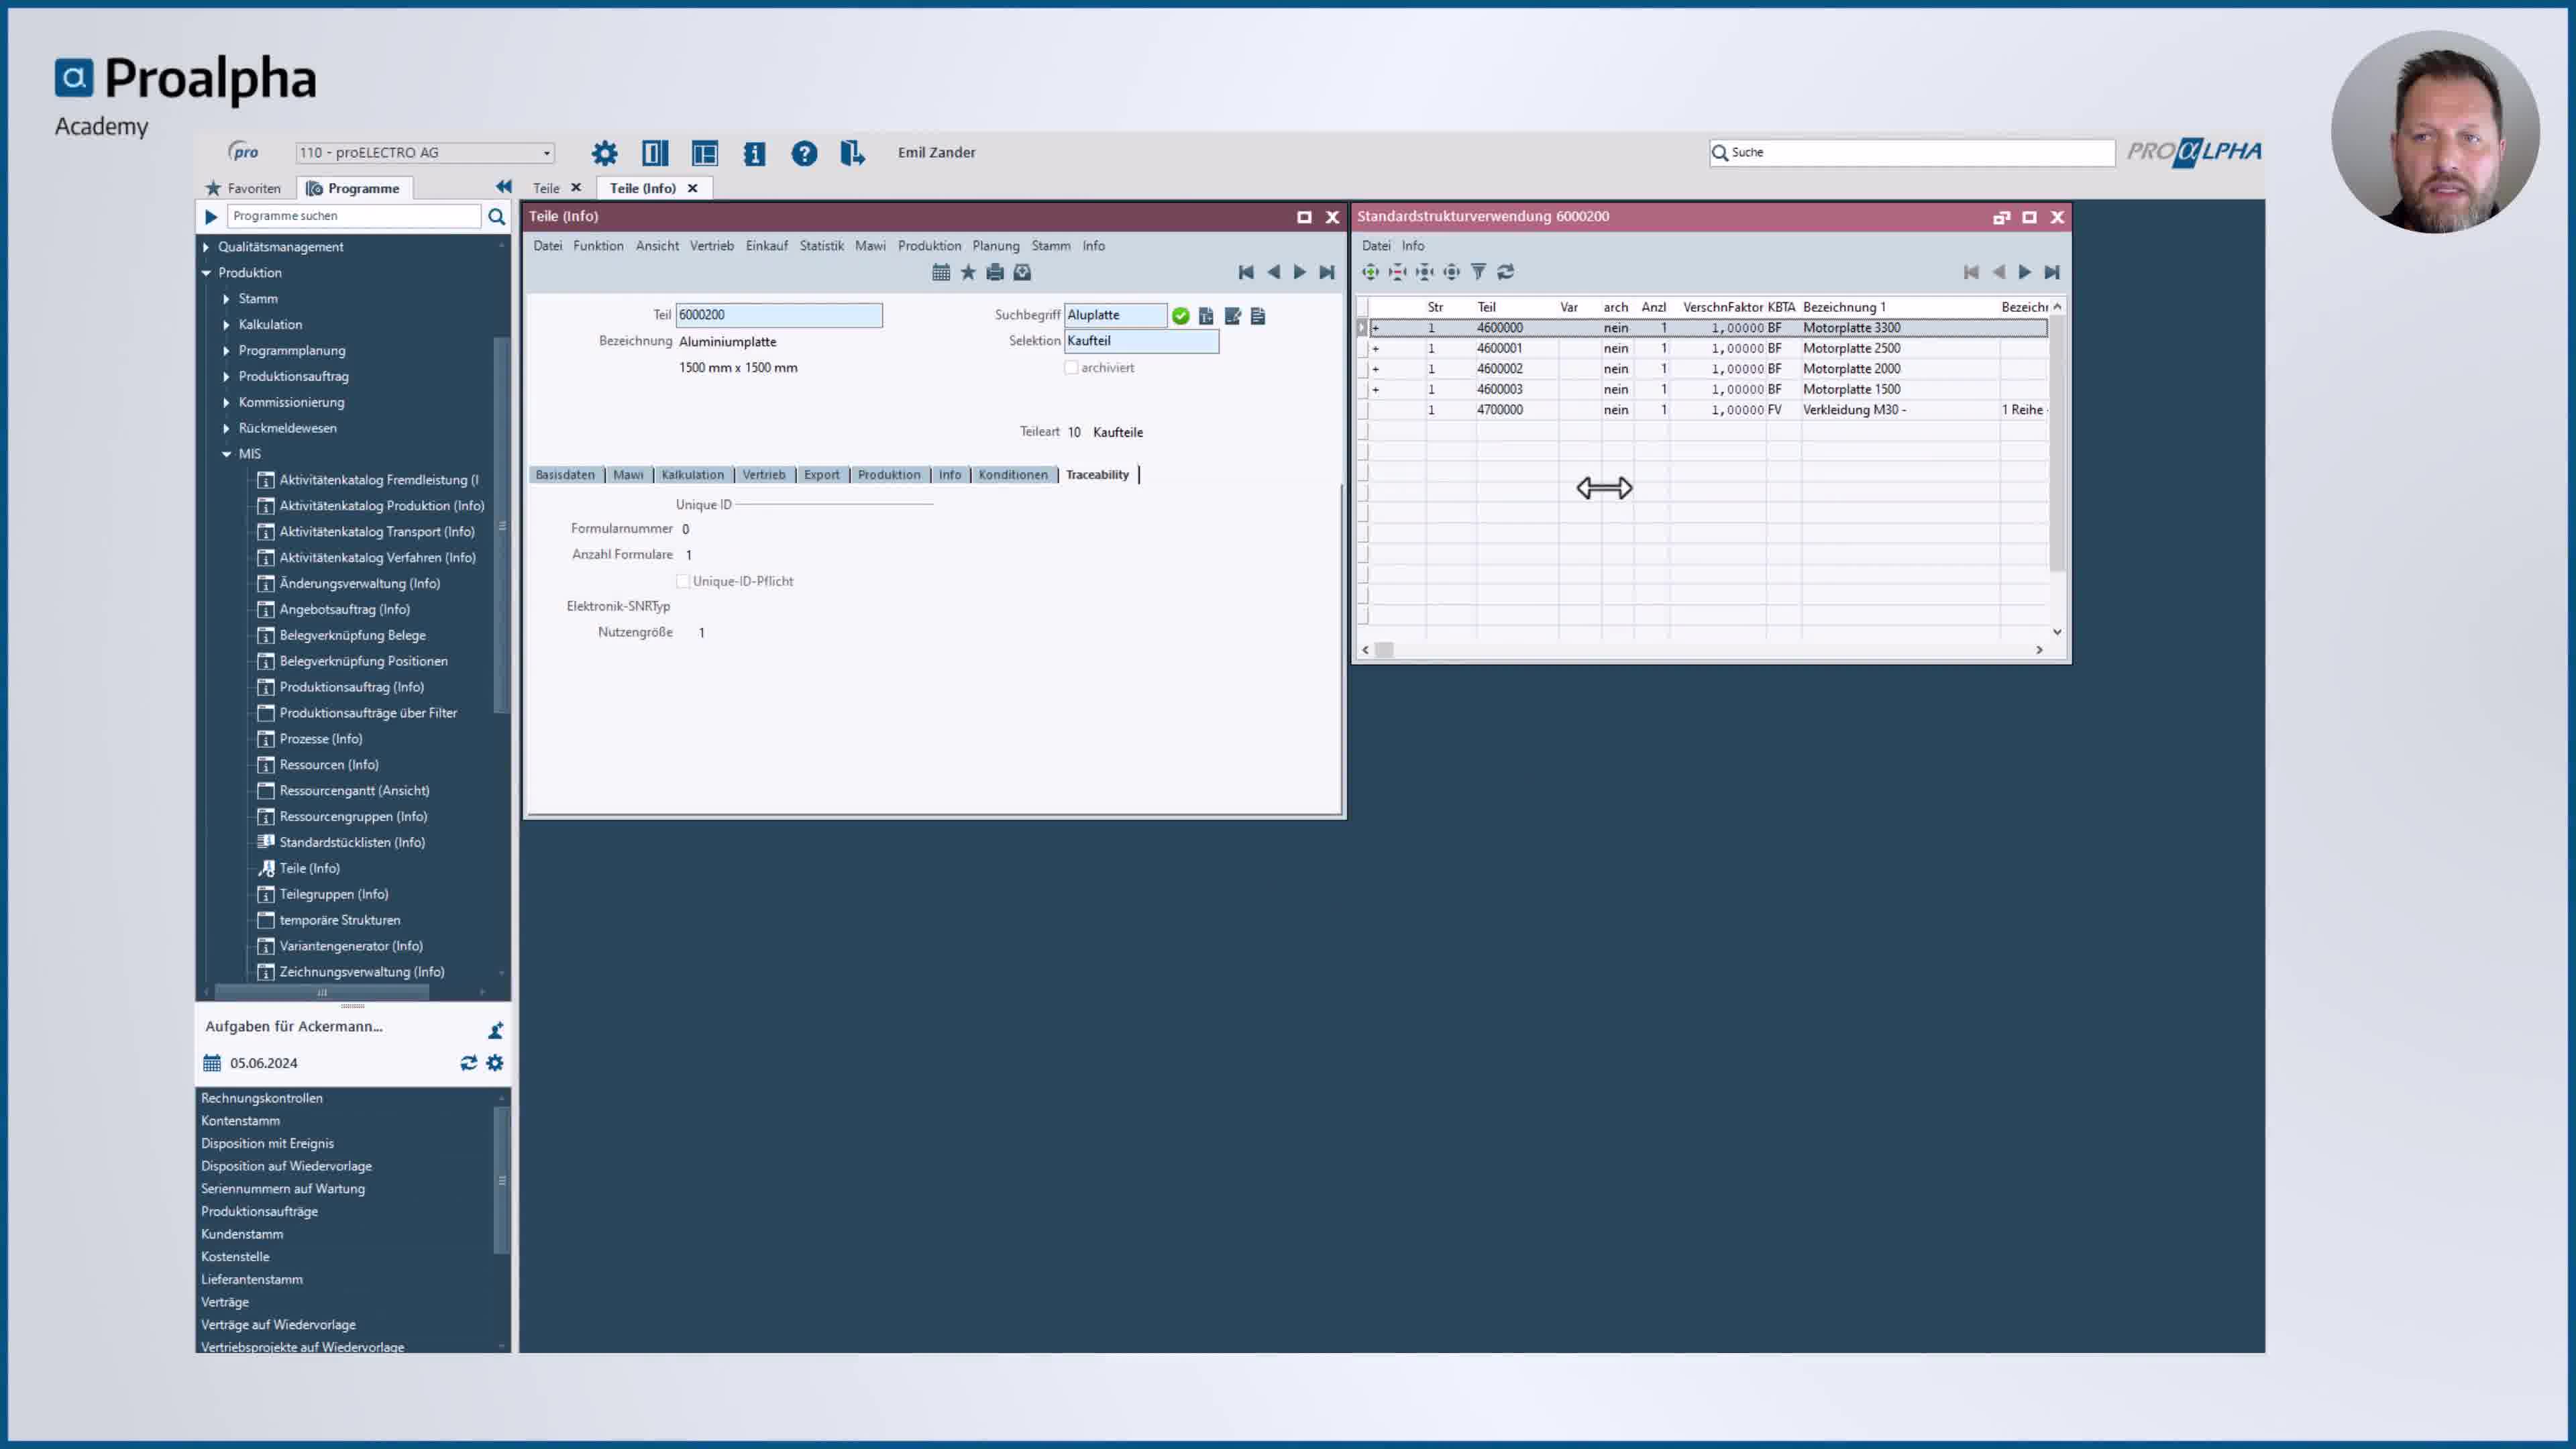2576x1449 pixels.
Task: Open Rechnungskontrollen task entry
Action: pos(262,1098)
